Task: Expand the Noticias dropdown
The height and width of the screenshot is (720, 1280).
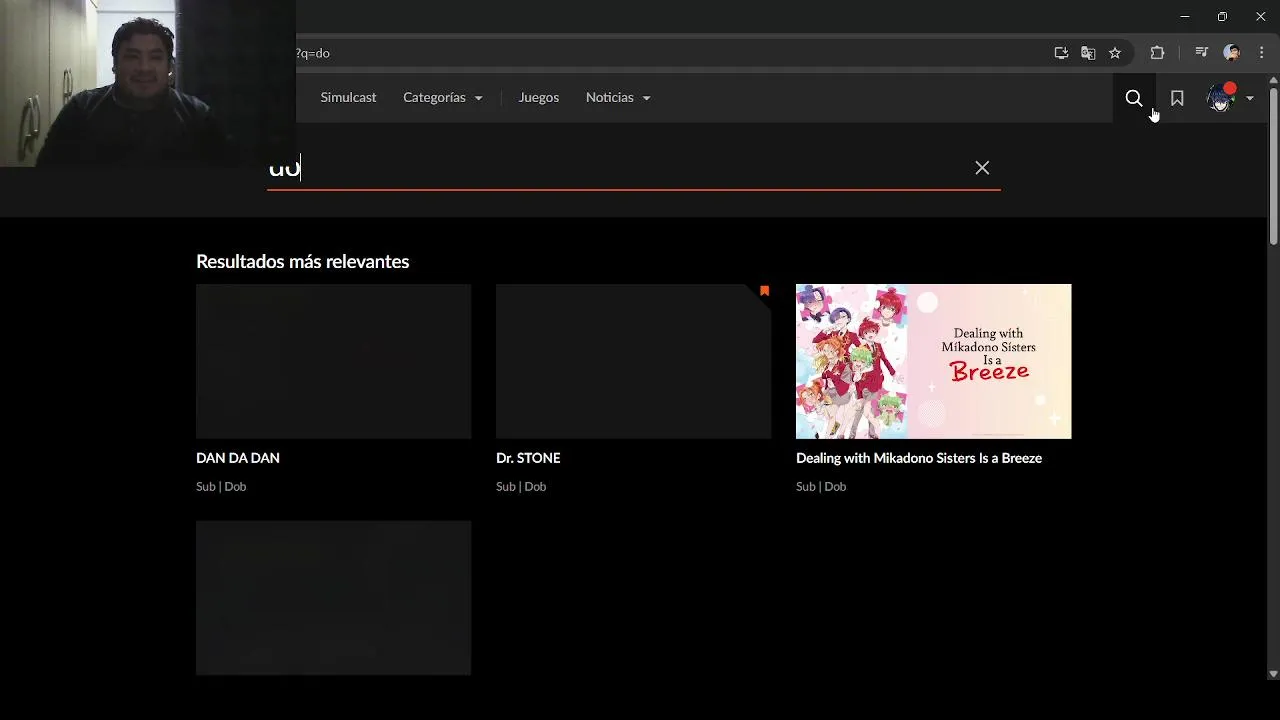Action: [x=618, y=98]
